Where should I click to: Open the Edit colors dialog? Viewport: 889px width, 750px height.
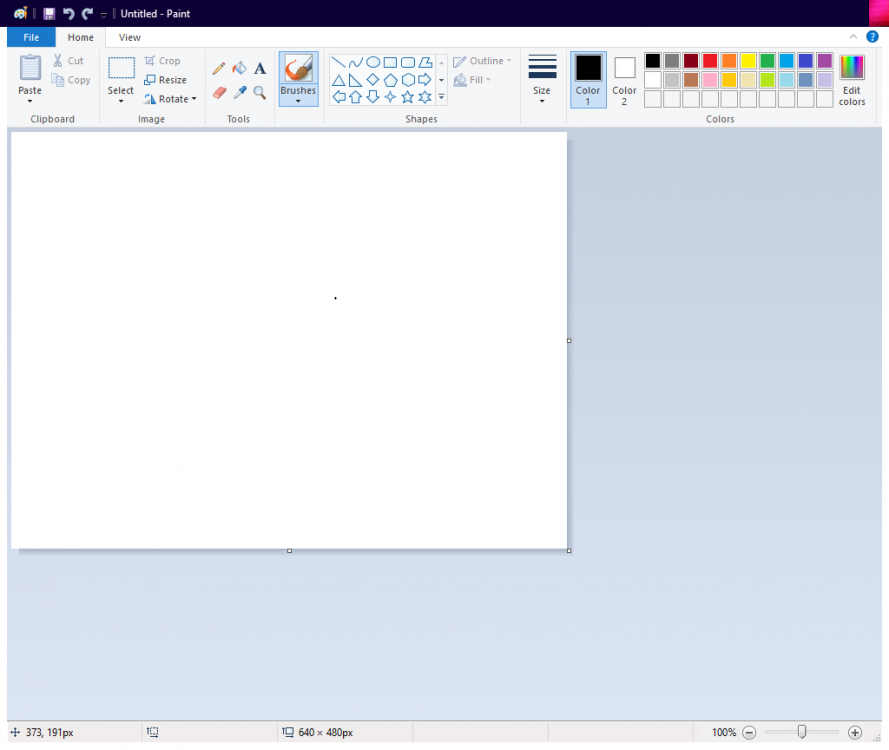click(x=852, y=80)
